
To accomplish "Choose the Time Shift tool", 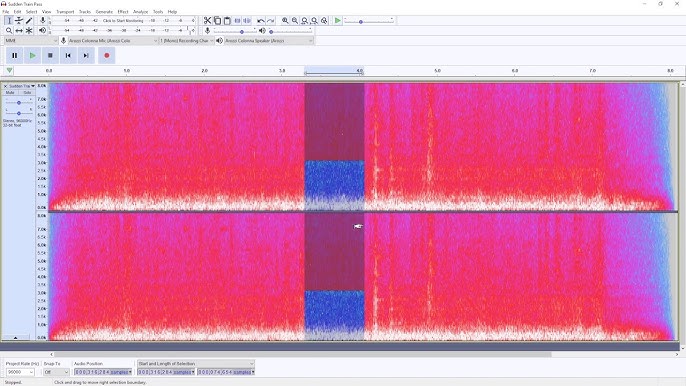I will (x=19, y=31).
